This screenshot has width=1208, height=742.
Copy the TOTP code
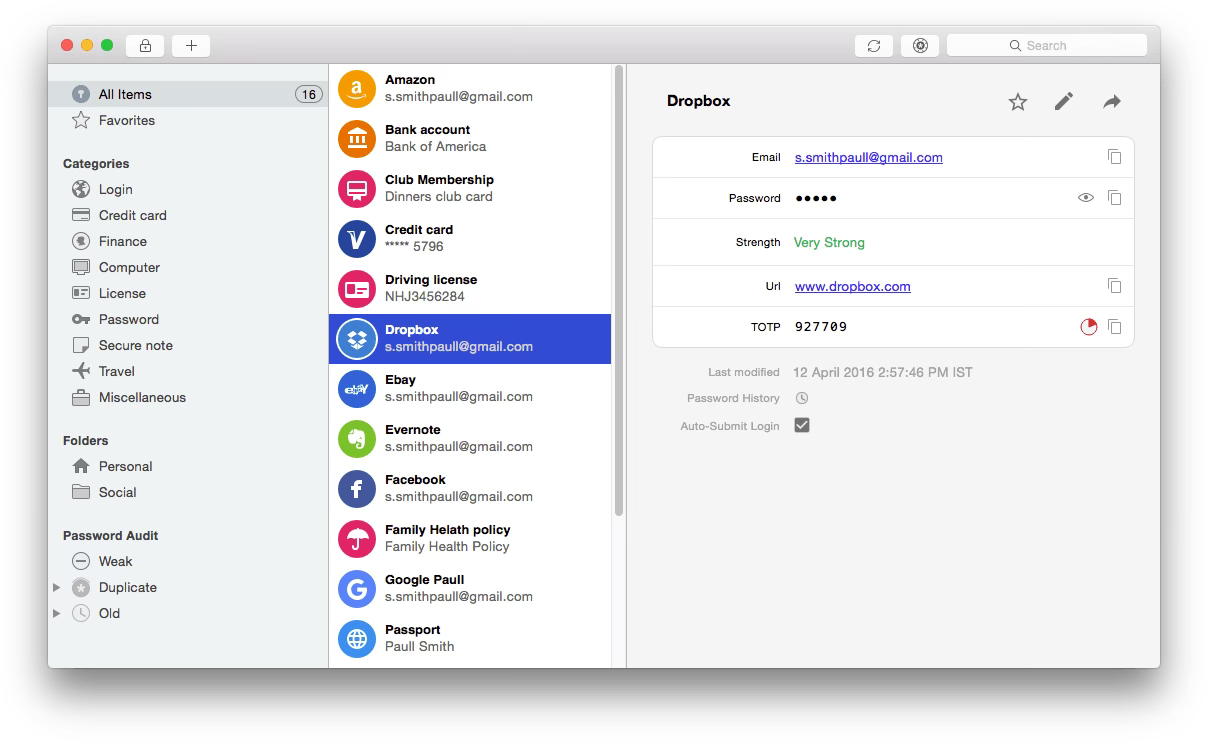pyautogui.click(x=1114, y=327)
